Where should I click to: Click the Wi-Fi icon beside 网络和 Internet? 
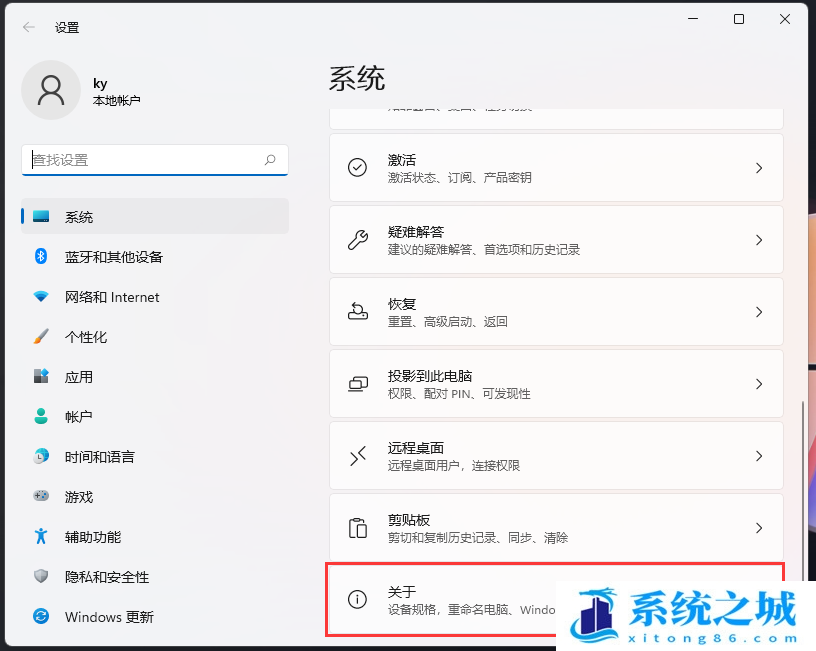pos(41,296)
